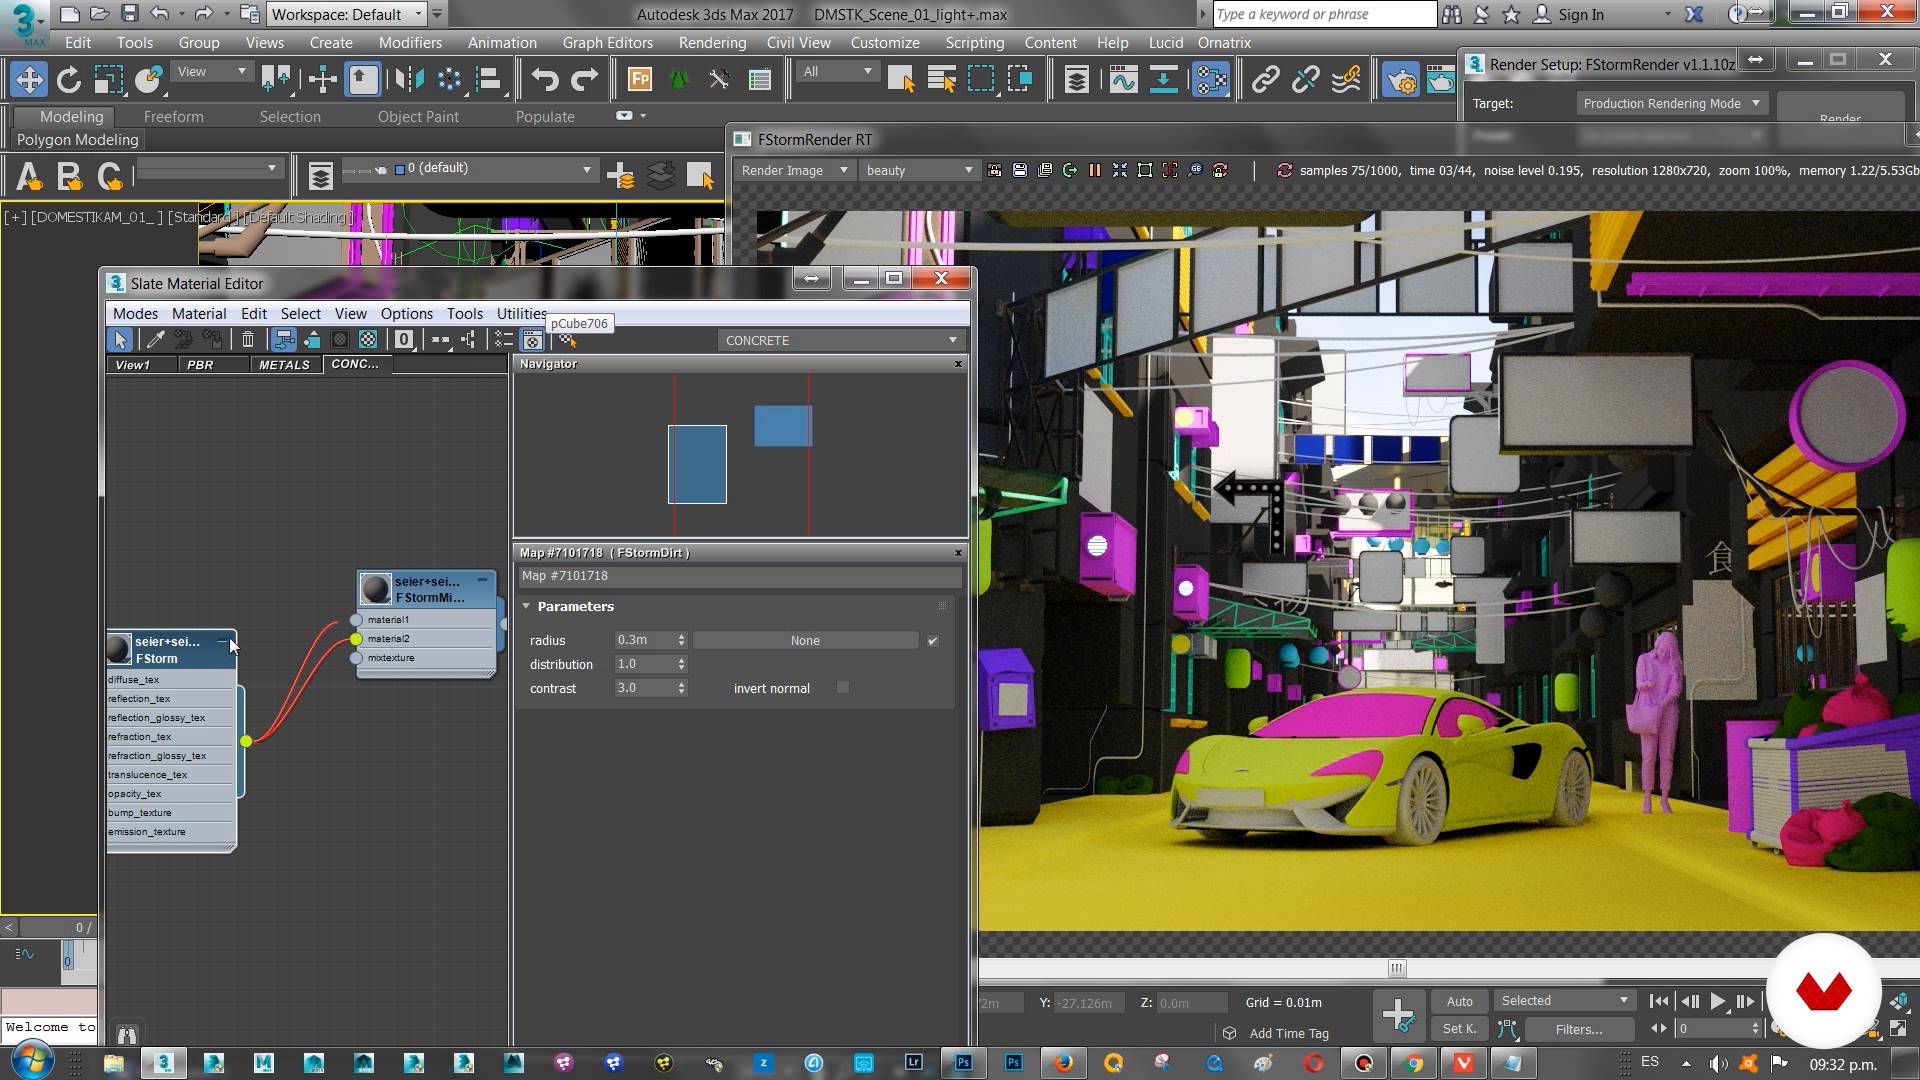Pause the FStorm RT render
This screenshot has width=1920, height=1080.
1094,171
